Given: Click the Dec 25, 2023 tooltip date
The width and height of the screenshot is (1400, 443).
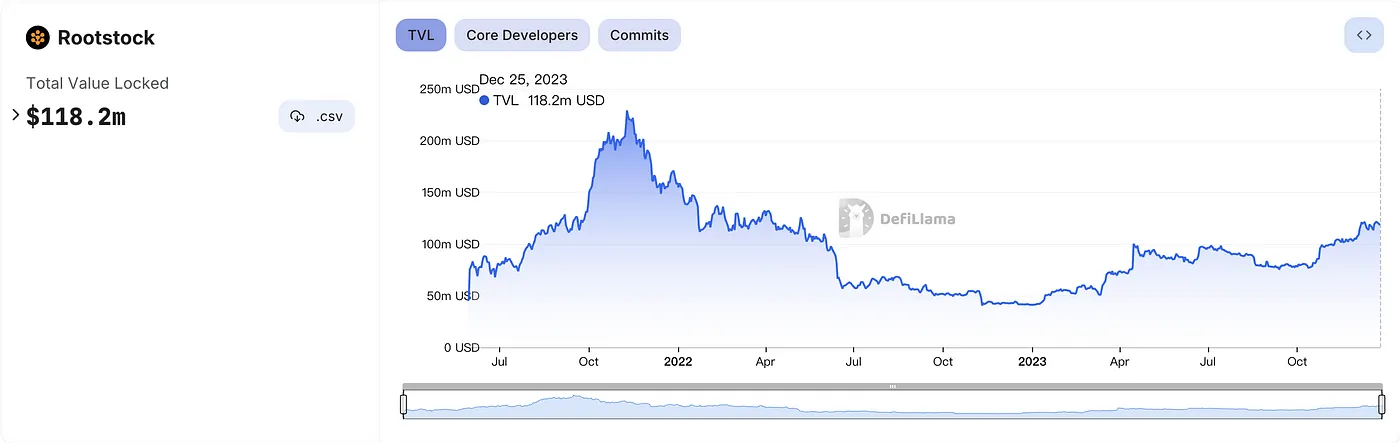Looking at the screenshot, I should click(x=523, y=79).
